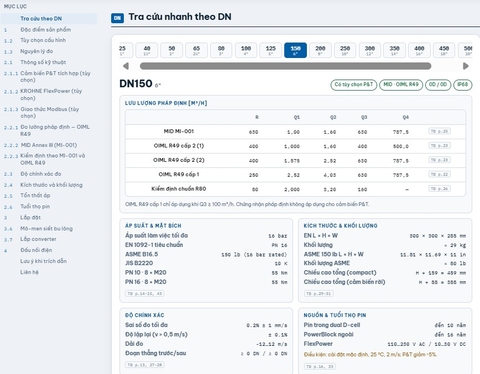Viewport: 480px width, 374px height.
Task: Click page reference in MID MI-001 row
Action: click(439, 131)
